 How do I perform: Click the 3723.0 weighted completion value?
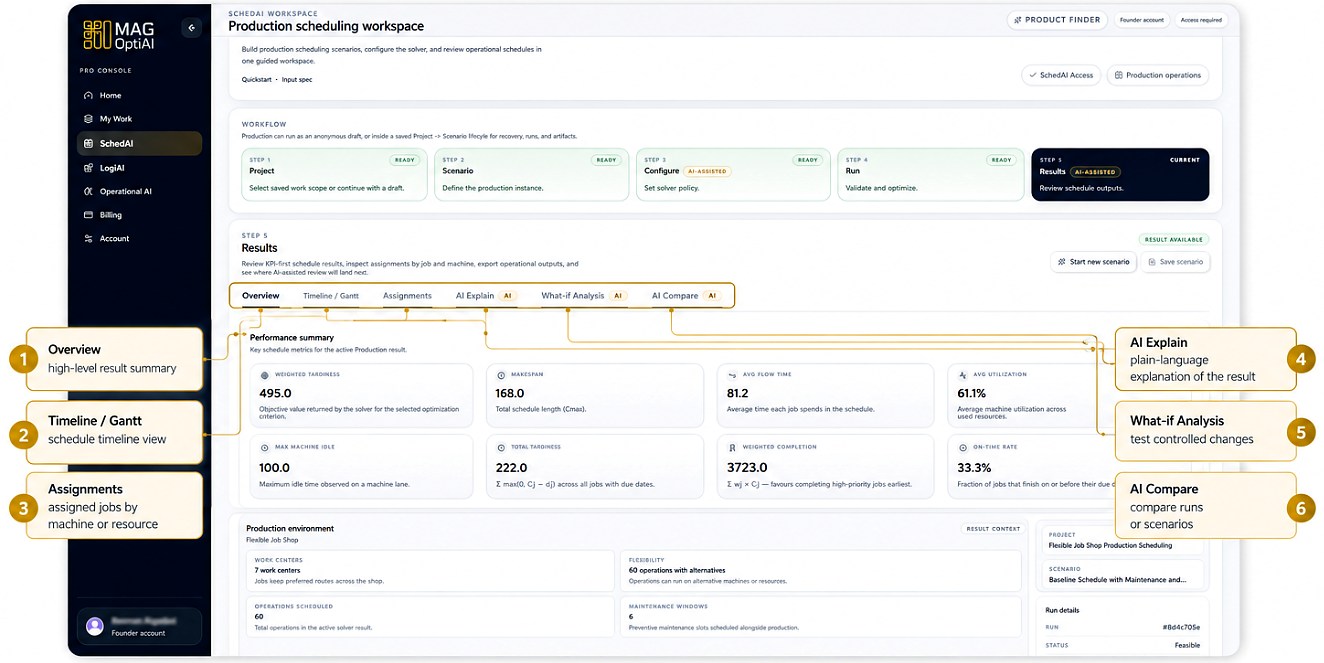point(747,467)
